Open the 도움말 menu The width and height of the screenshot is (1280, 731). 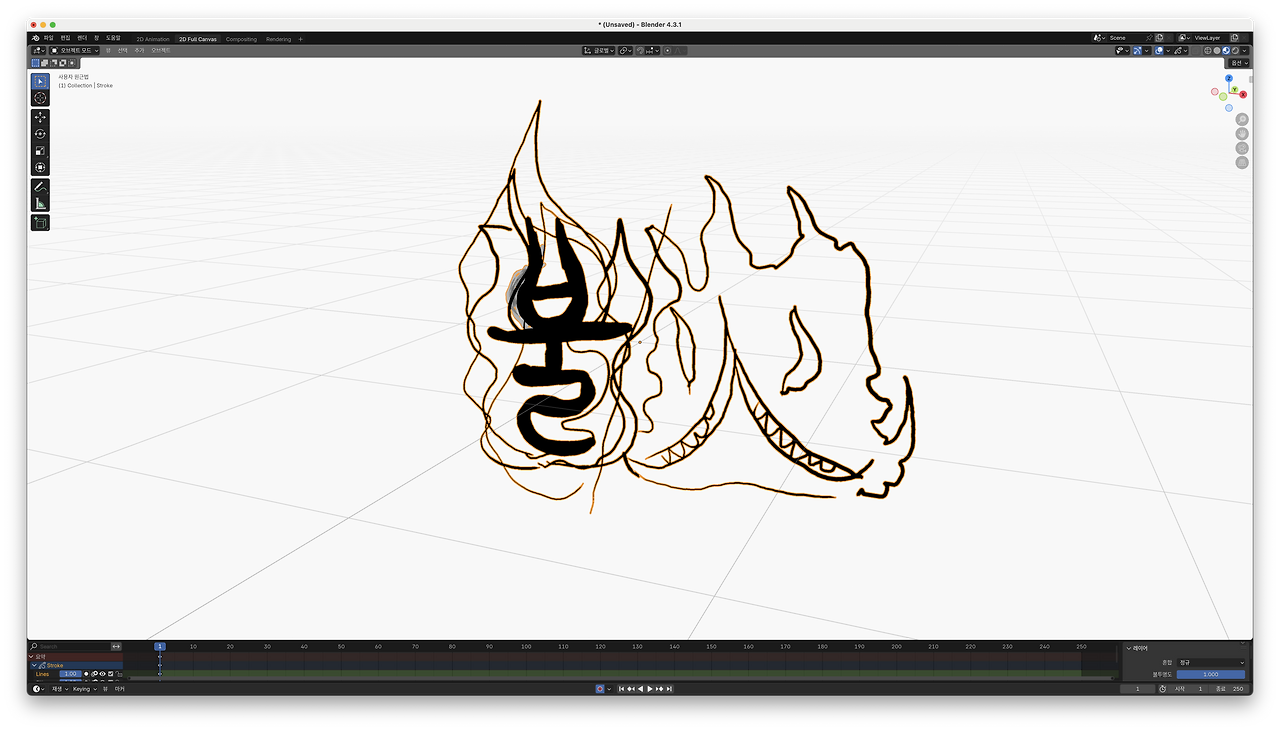[113, 38]
